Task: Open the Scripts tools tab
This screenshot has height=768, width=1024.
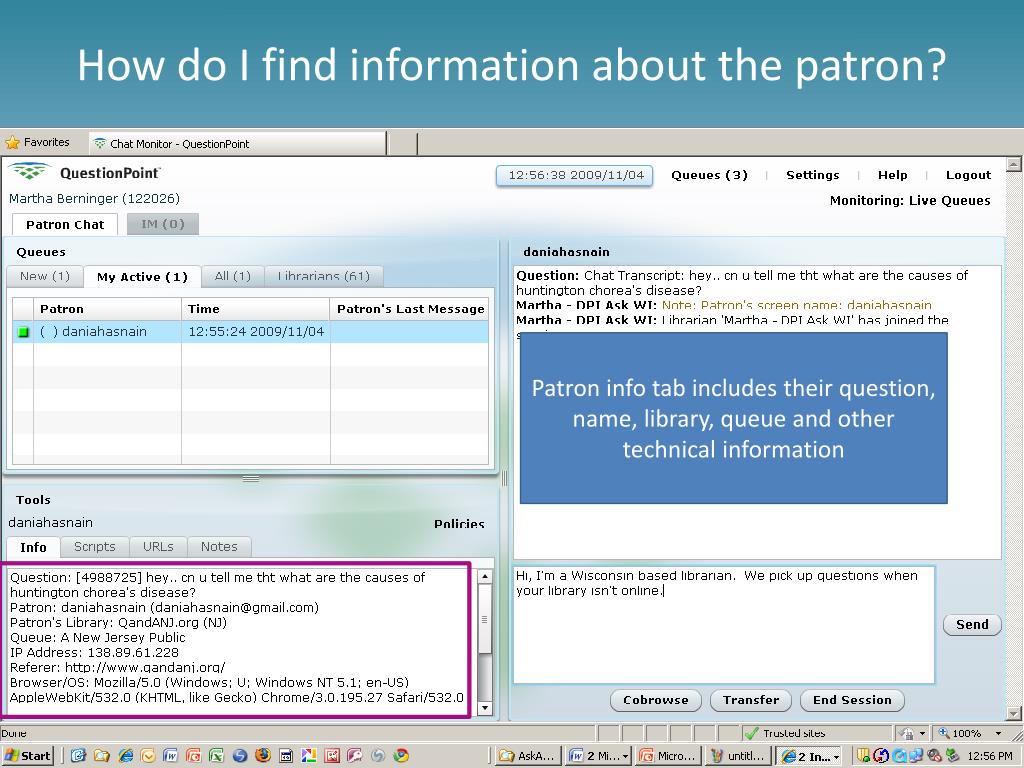Action: click(95, 547)
